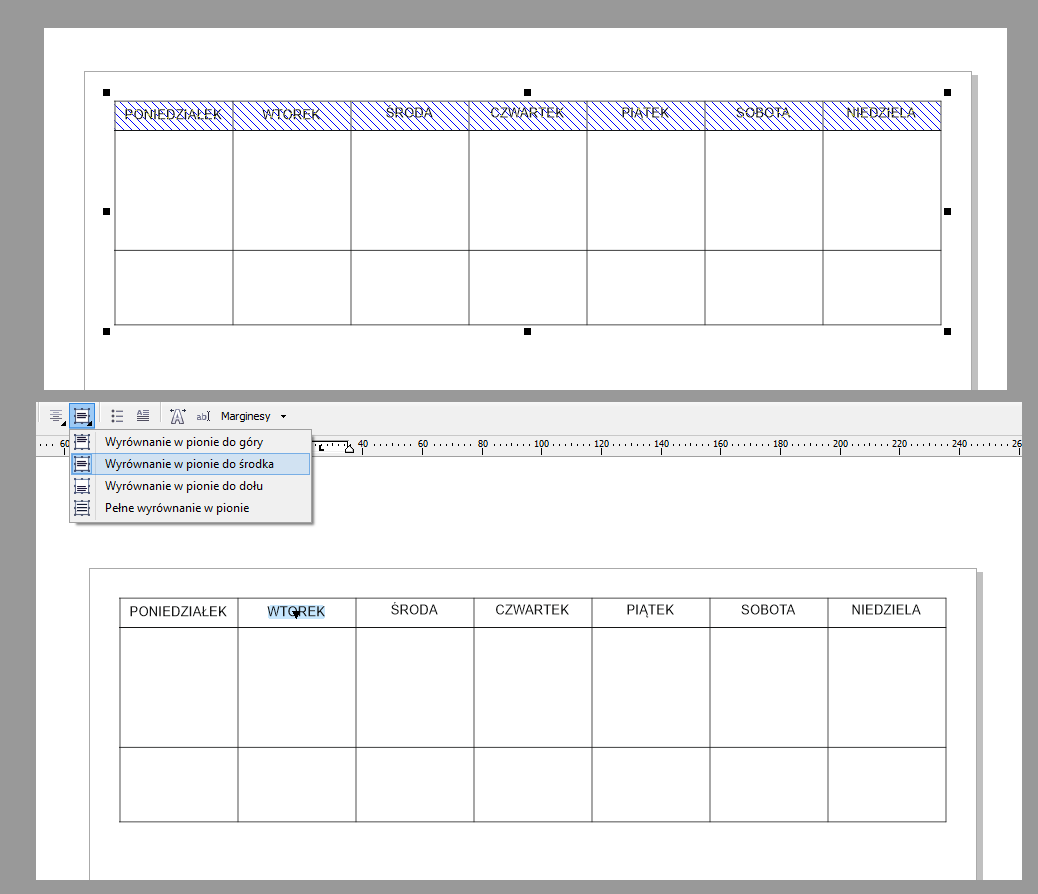Viewport: 1038px width, 894px height.
Task: Click CZWARTEK header in the hatched upper table
Action: point(527,114)
